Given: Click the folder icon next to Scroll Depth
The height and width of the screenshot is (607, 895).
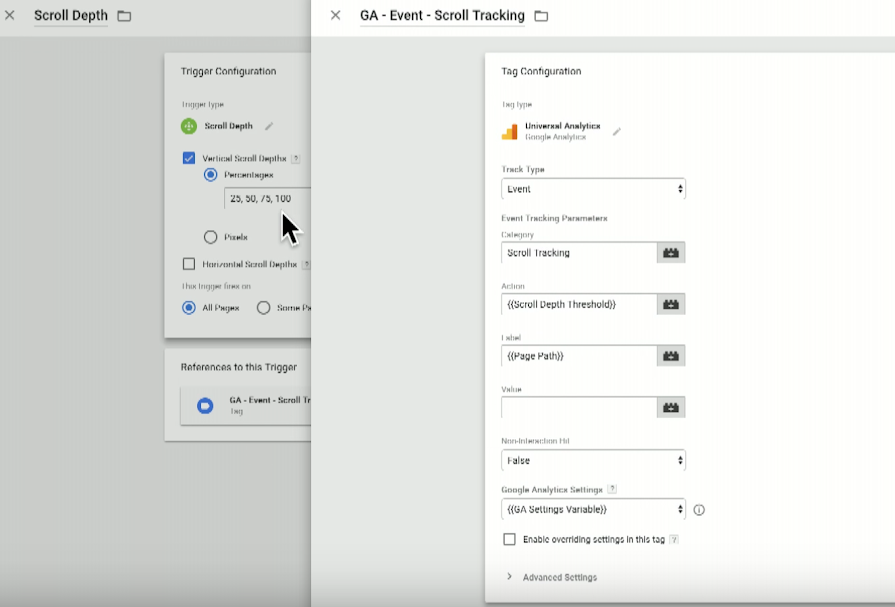Looking at the screenshot, I should (124, 16).
